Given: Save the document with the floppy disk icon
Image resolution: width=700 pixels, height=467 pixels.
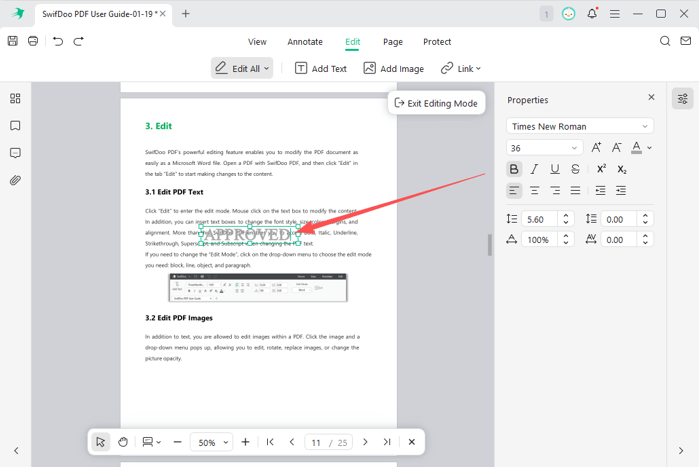Looking at the screenshot, I should tap(12, 41).
